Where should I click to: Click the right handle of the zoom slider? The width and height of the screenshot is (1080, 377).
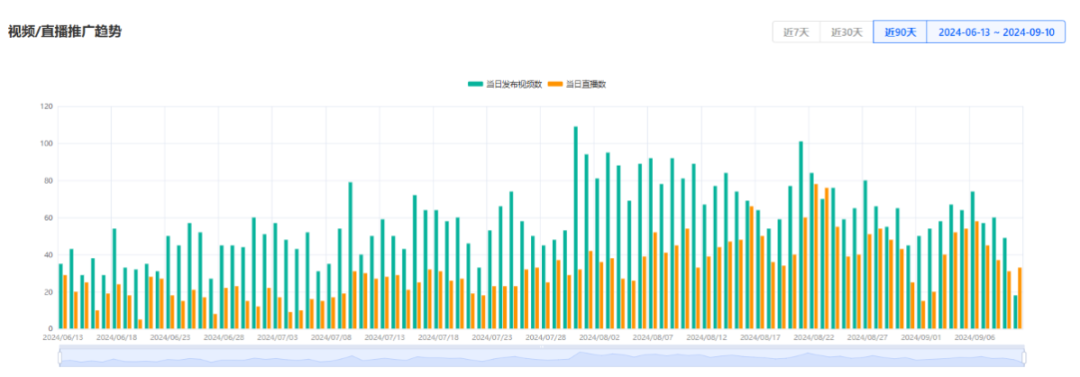tap(1024, 357)
